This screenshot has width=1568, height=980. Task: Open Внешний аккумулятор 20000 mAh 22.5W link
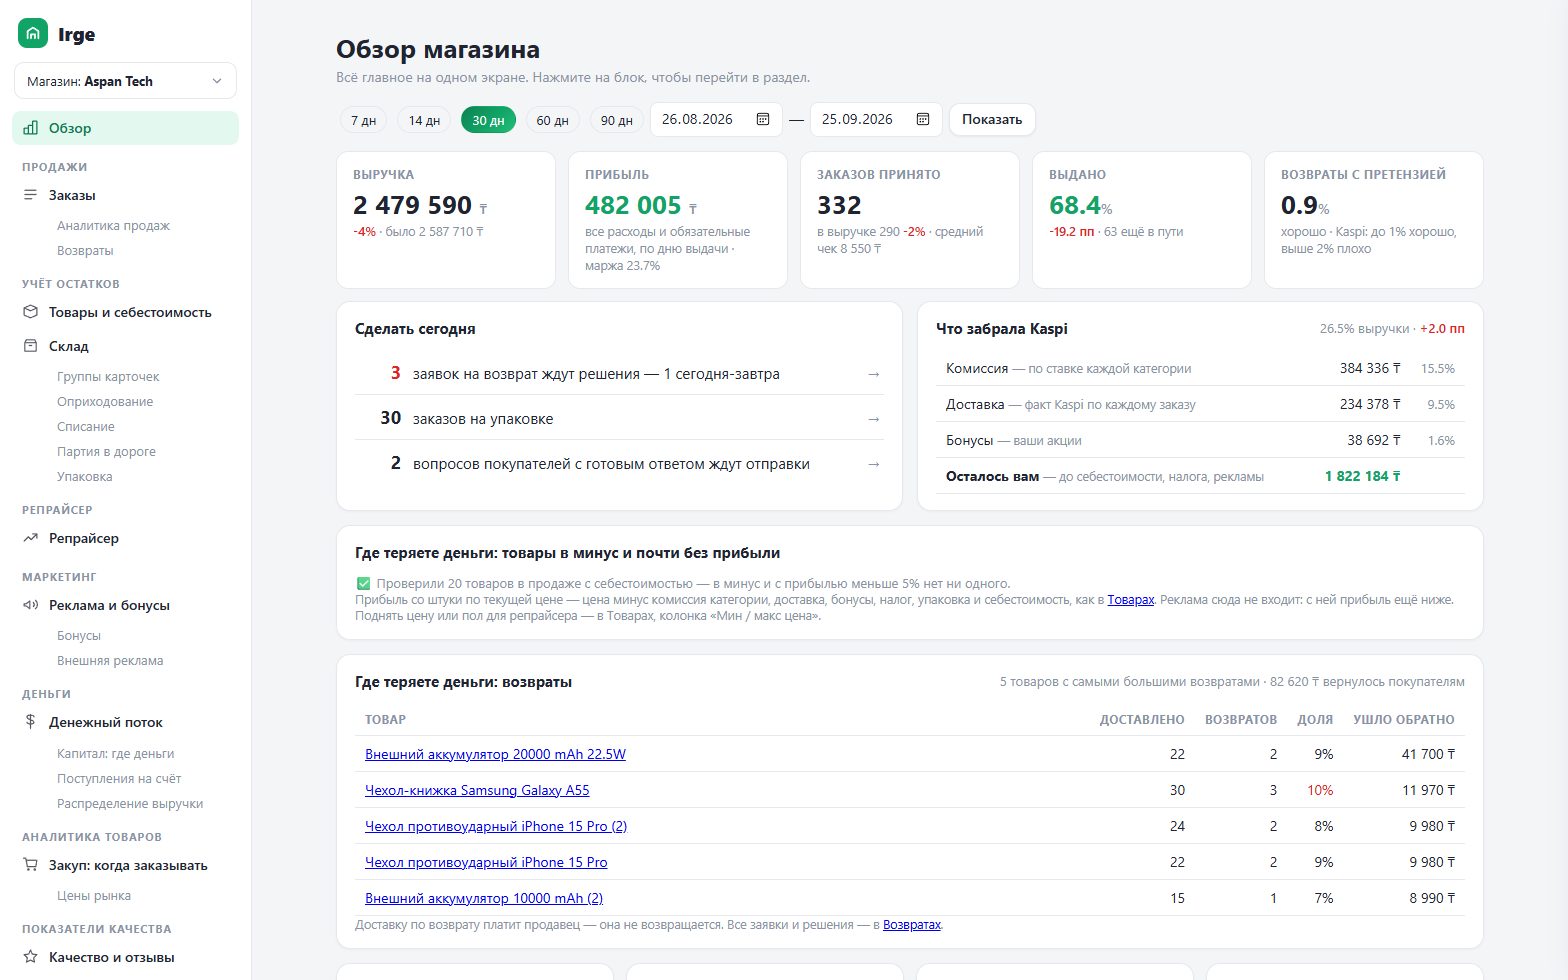coord(495,754)
